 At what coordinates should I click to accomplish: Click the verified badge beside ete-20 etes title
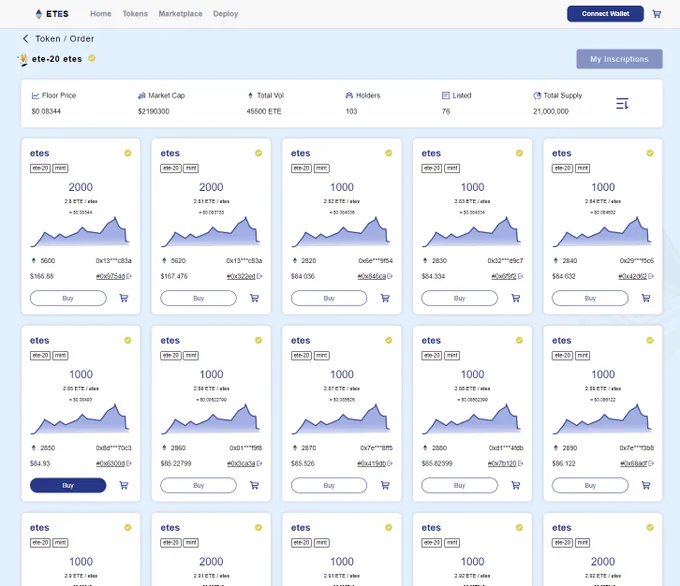(x=92, y=58)
